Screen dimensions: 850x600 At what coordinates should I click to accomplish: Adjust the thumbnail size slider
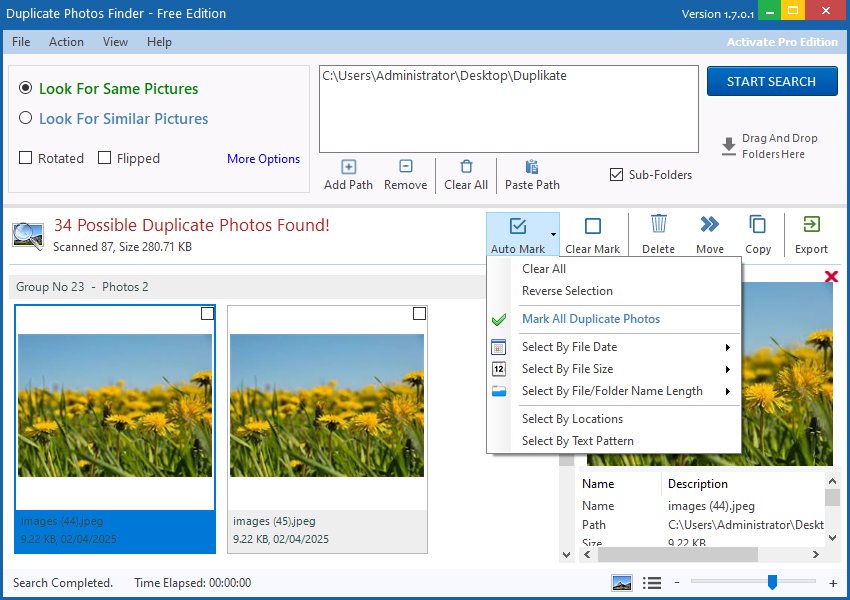[x=772, y=582]
